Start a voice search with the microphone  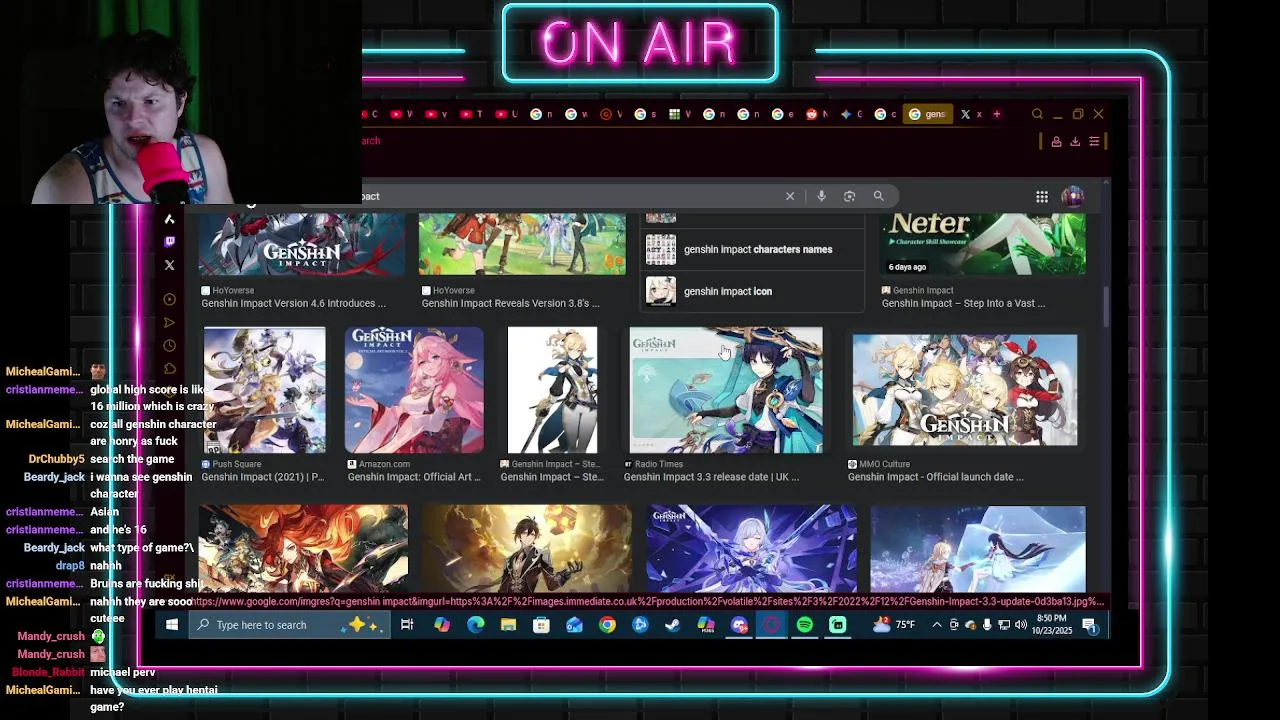pos(821,196)
